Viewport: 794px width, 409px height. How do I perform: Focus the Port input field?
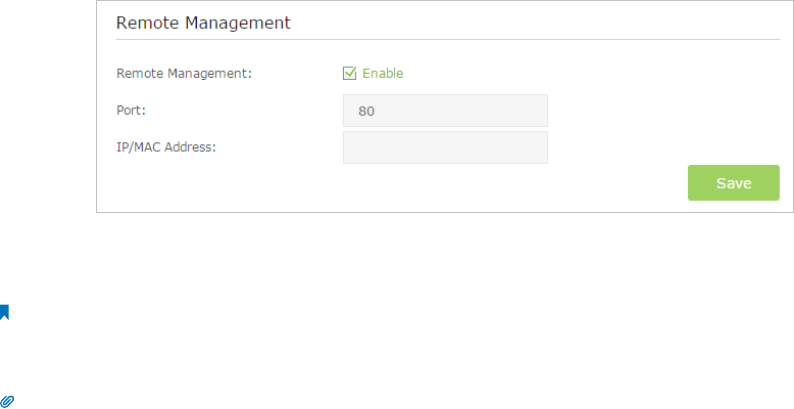point(445,110)
